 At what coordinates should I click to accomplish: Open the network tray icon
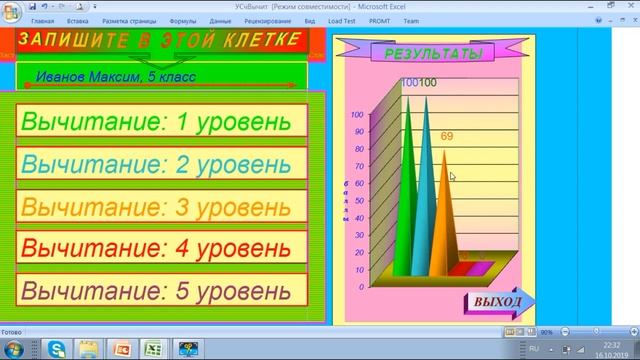(566, 349)
